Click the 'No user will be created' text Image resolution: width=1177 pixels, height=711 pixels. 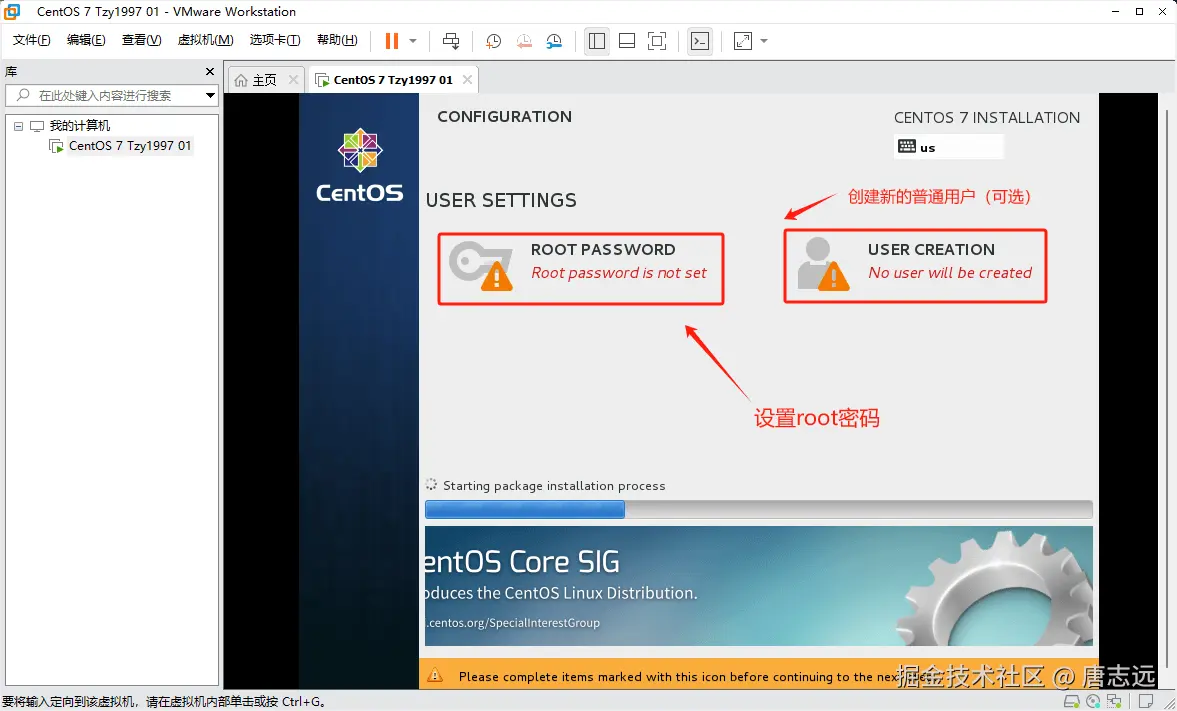[950, 273]
